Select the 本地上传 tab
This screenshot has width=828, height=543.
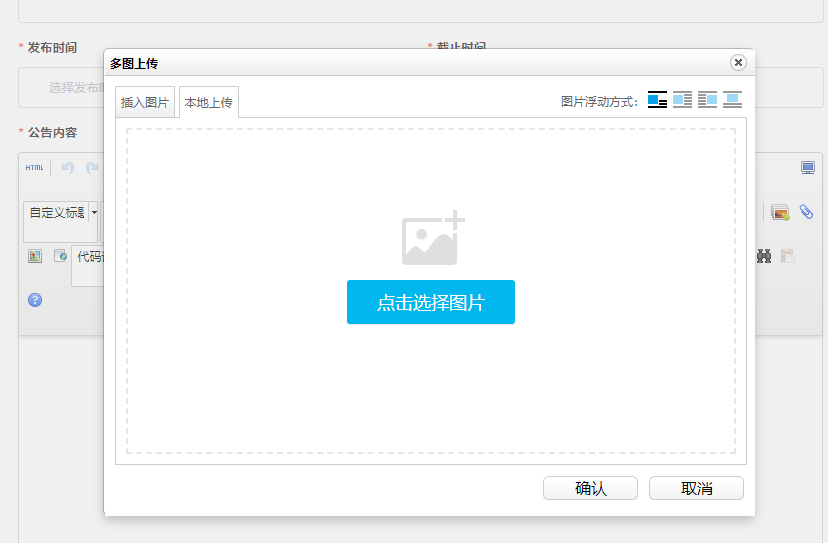(209, 102)
